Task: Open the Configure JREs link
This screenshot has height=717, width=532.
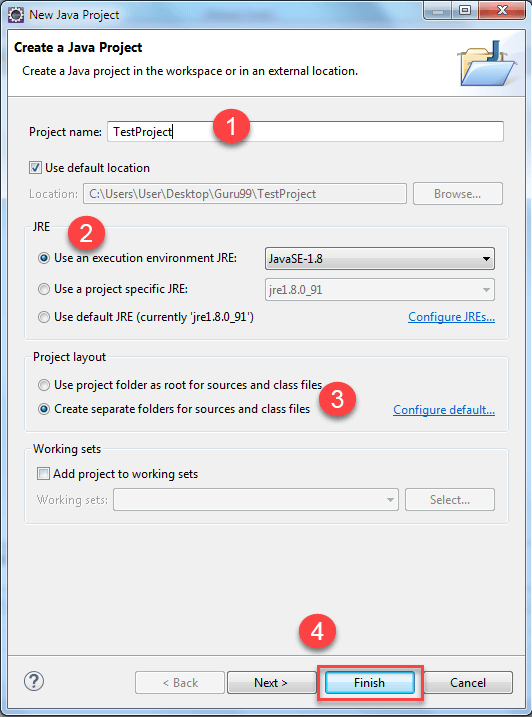Action: pyautogui.click(x=451, y=317)
